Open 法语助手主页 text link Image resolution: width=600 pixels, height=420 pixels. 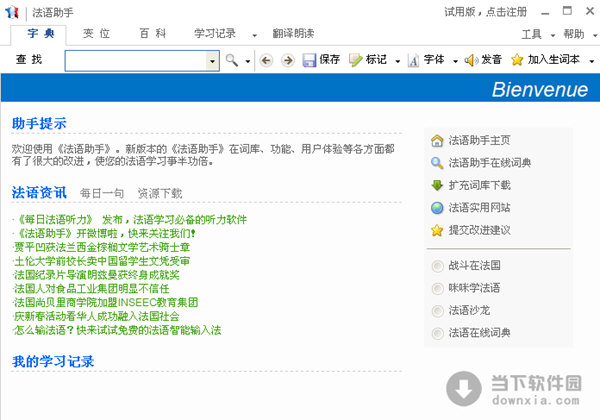479,141
